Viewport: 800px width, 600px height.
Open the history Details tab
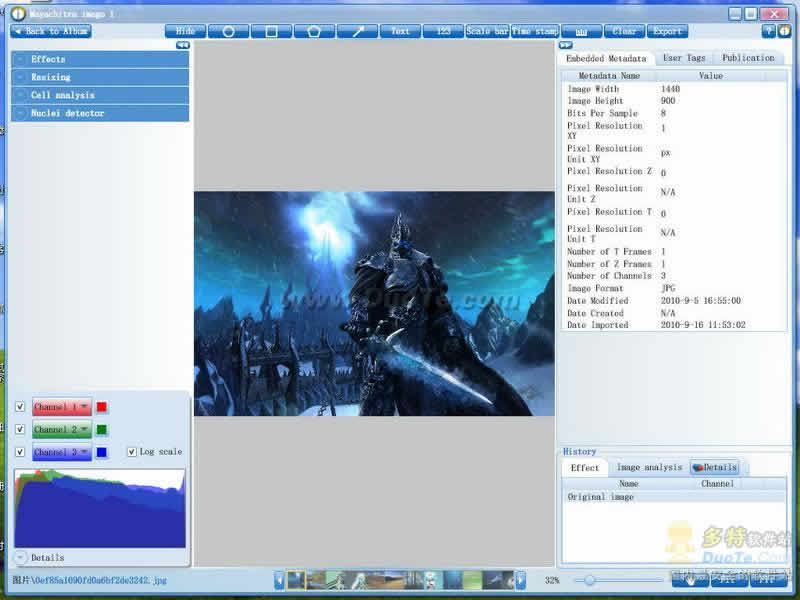(x=714, y=467)
